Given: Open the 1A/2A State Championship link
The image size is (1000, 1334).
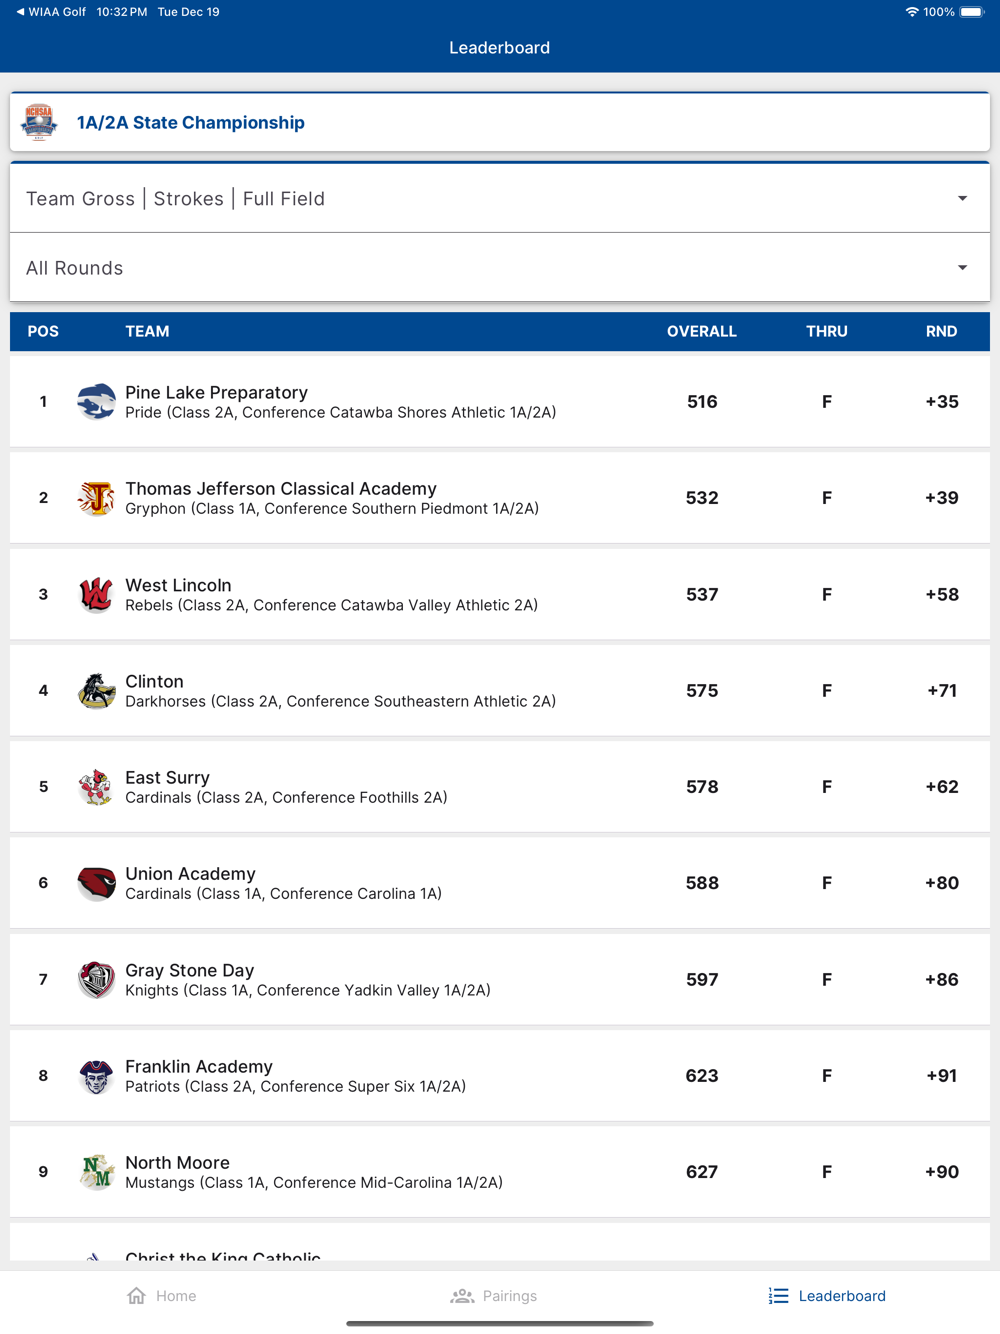Looking at the screenshot, I should coord(191,123).
